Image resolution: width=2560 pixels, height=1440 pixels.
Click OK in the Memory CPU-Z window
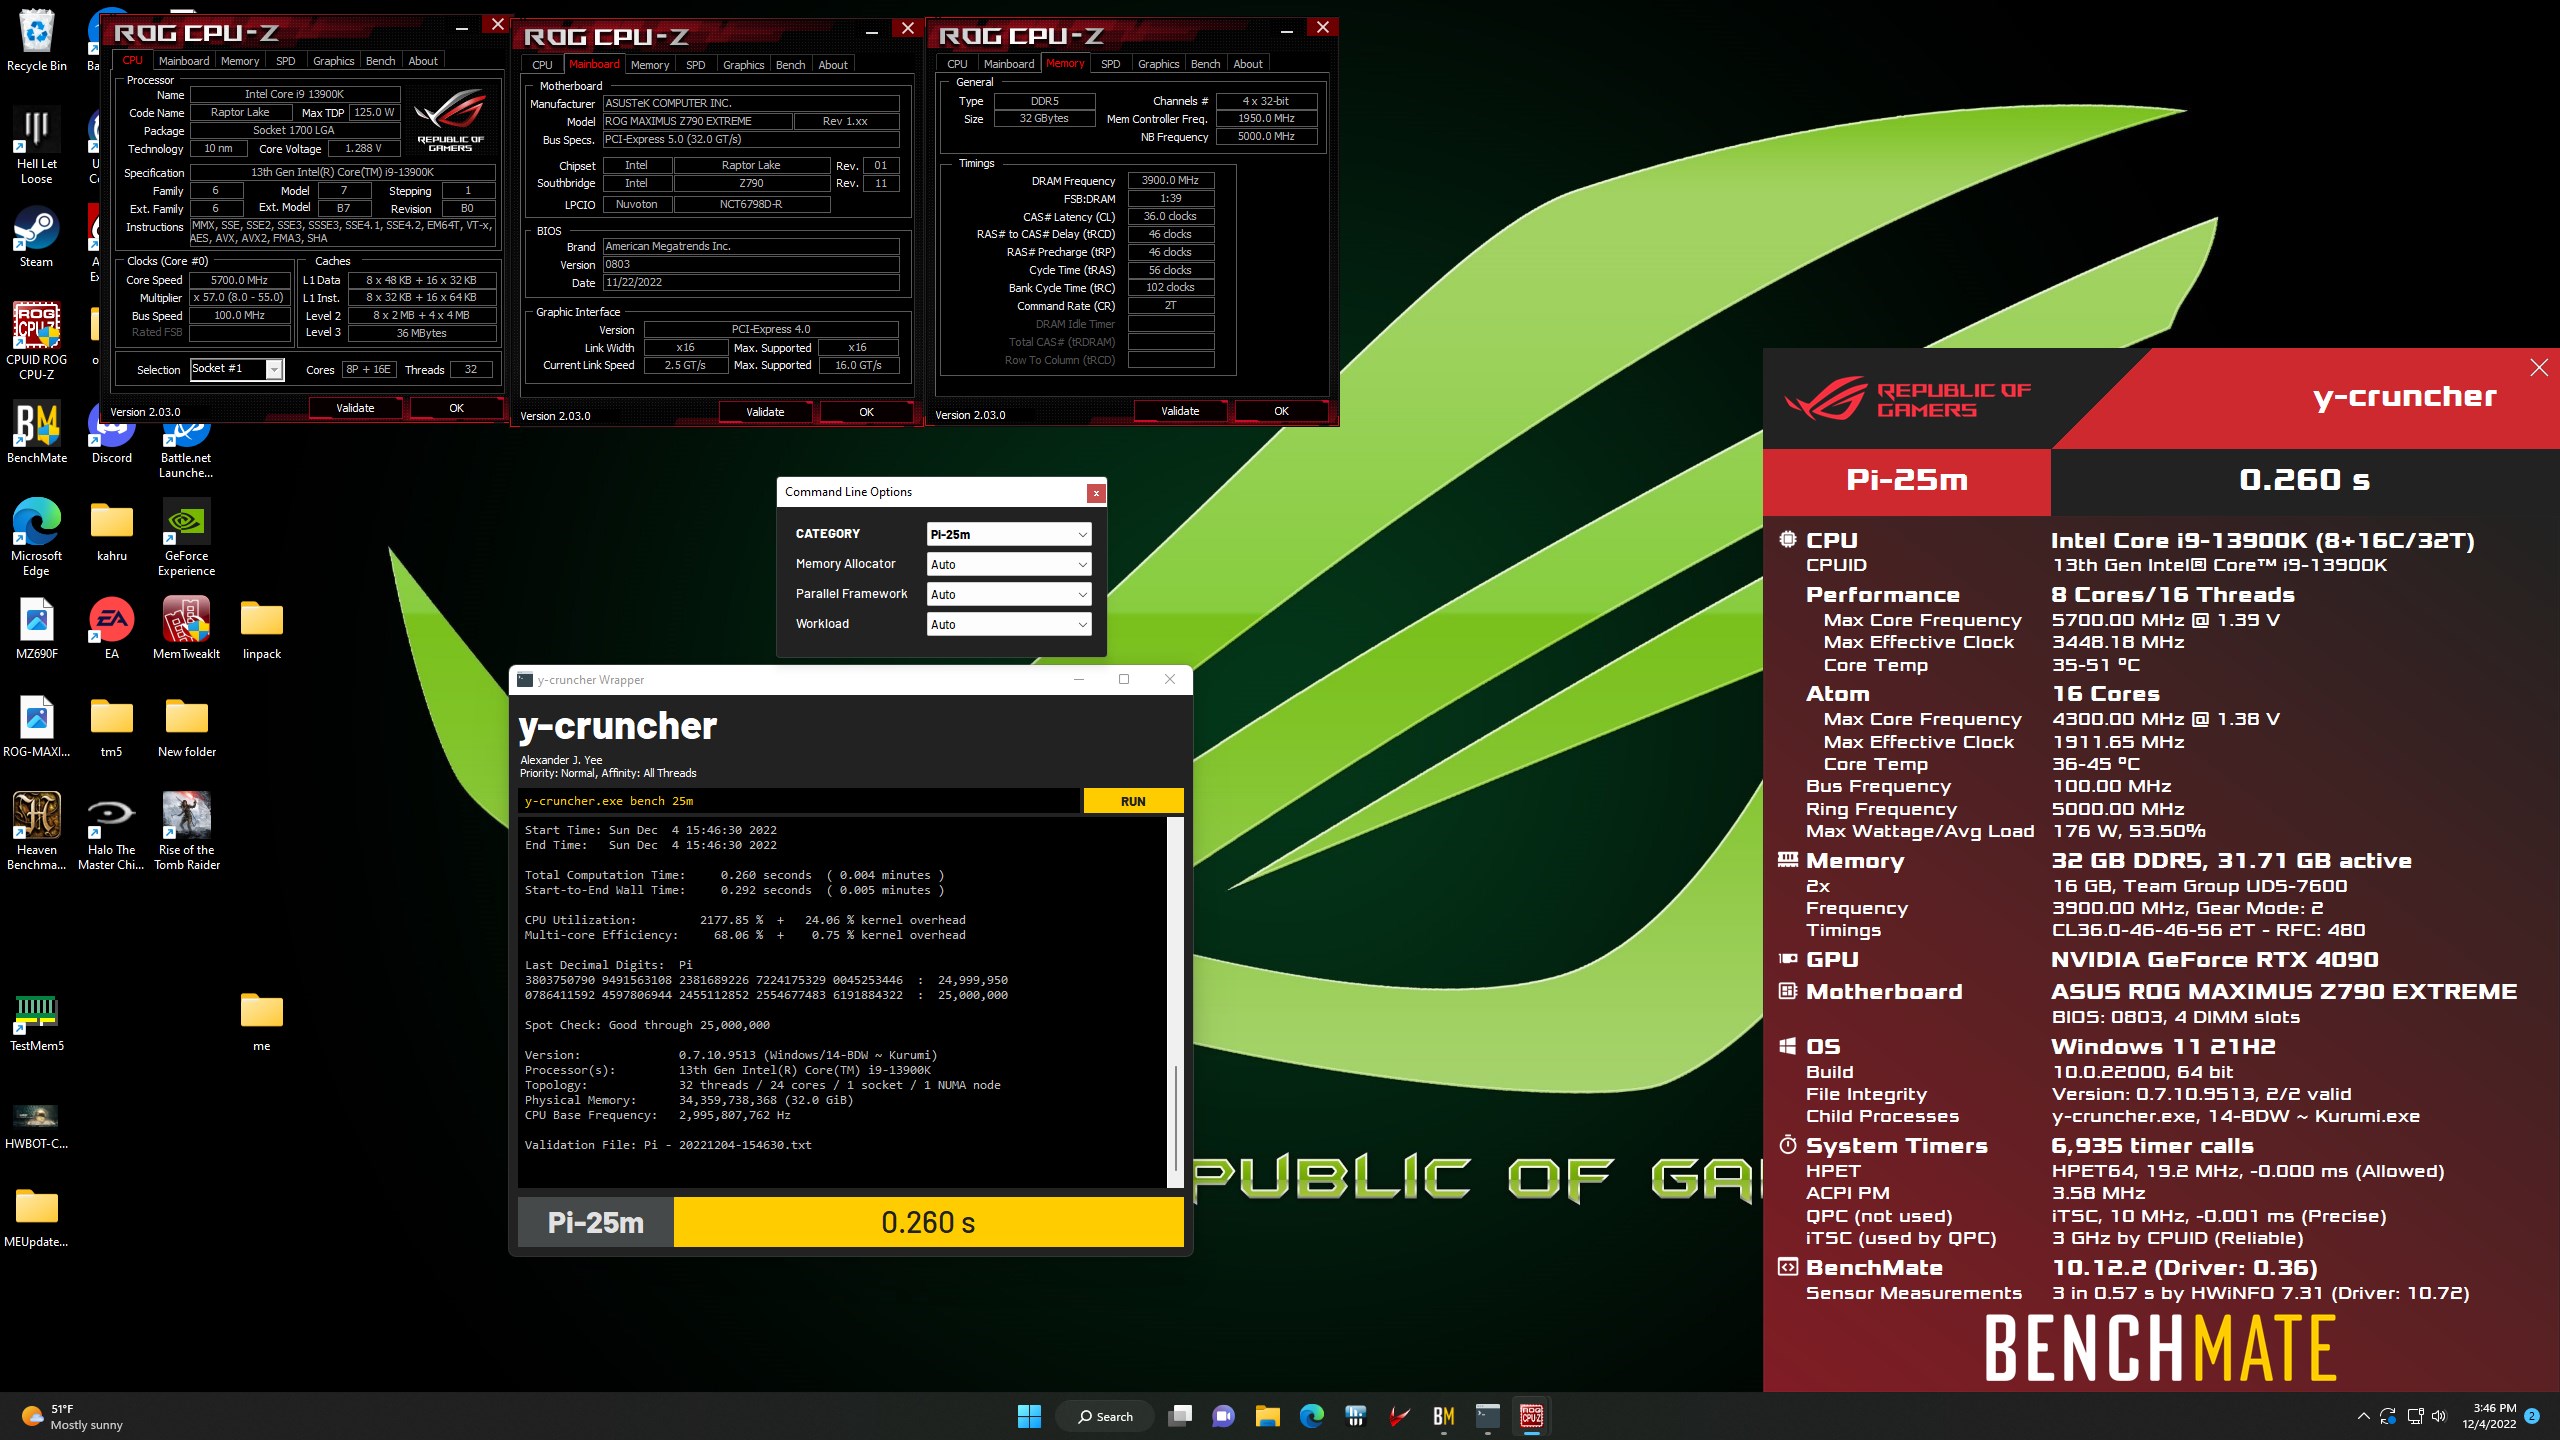click(x=1281, y=411)
